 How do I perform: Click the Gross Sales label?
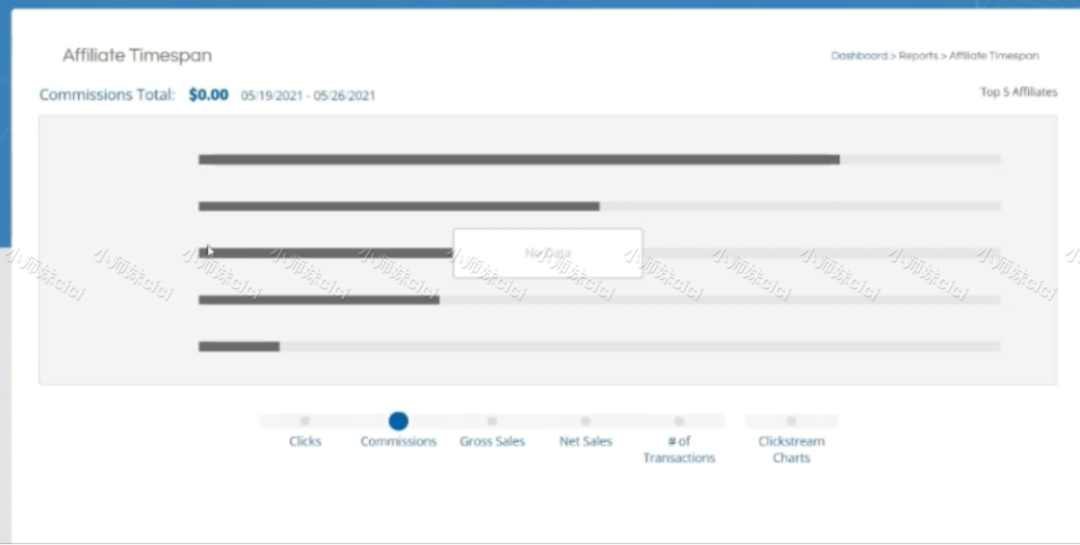(492, 441)
